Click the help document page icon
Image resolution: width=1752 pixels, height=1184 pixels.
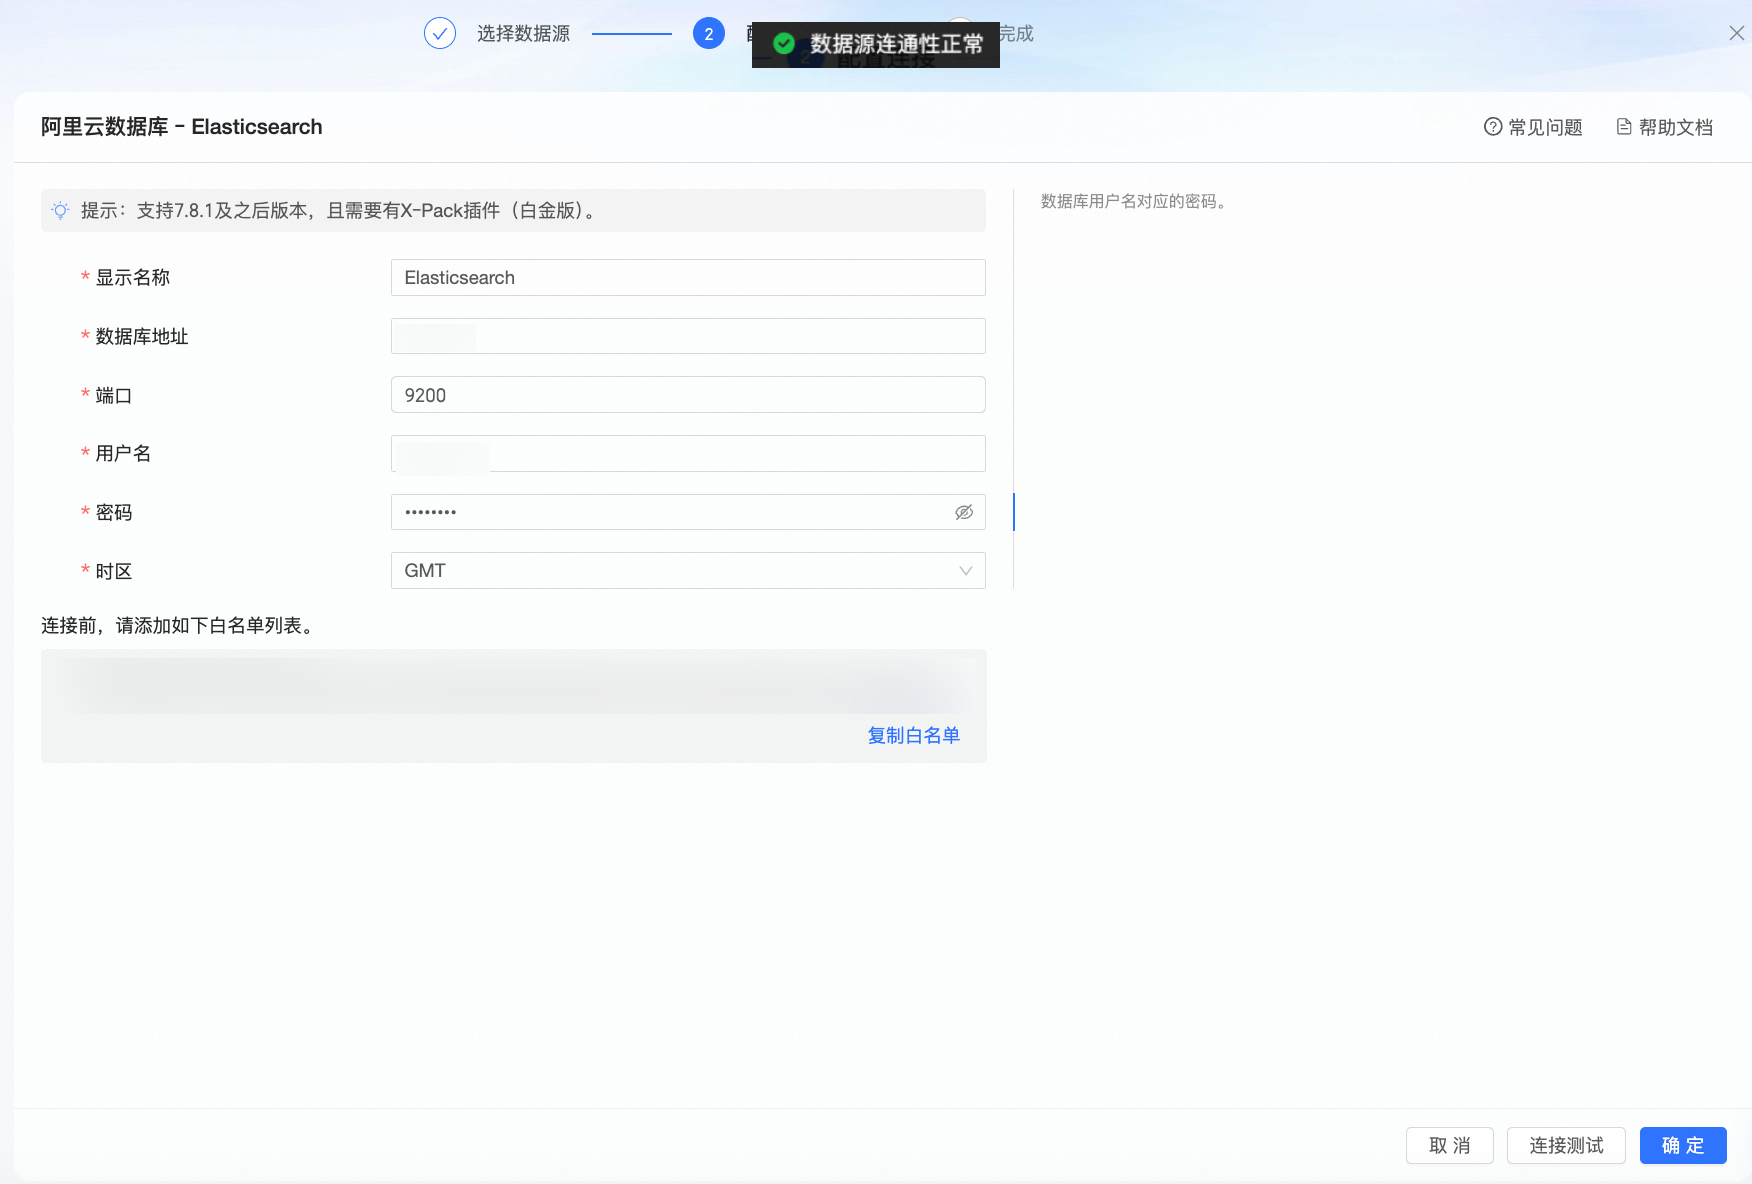pyautogui.click(x=1624, y=127)
